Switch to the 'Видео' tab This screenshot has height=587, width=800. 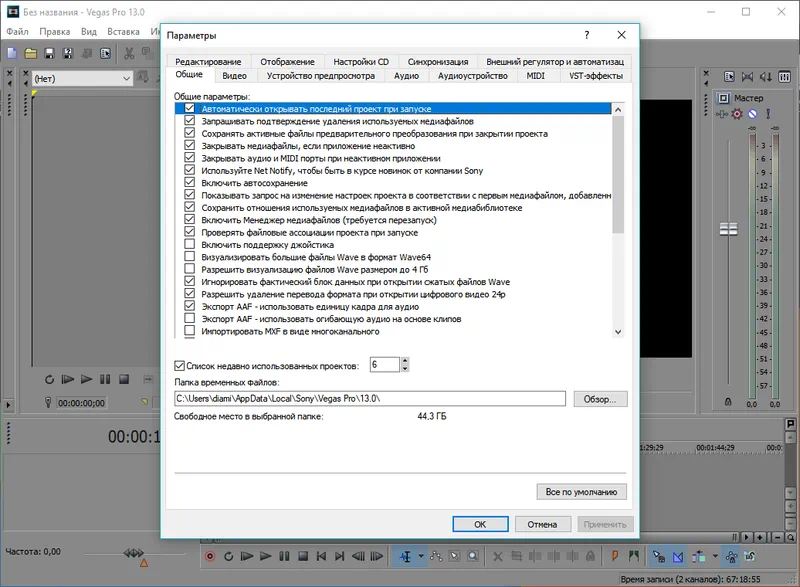click(x=234, y=76)
